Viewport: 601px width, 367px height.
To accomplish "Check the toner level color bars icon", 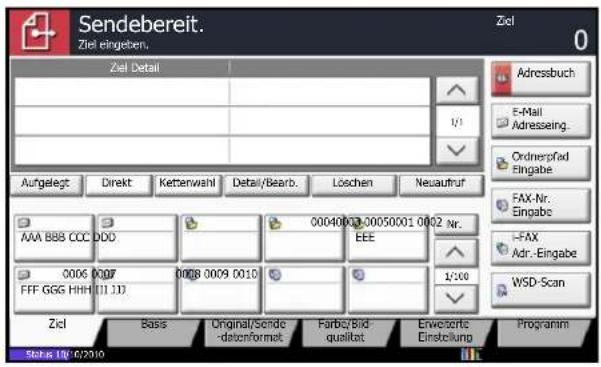I will [471, 354].
